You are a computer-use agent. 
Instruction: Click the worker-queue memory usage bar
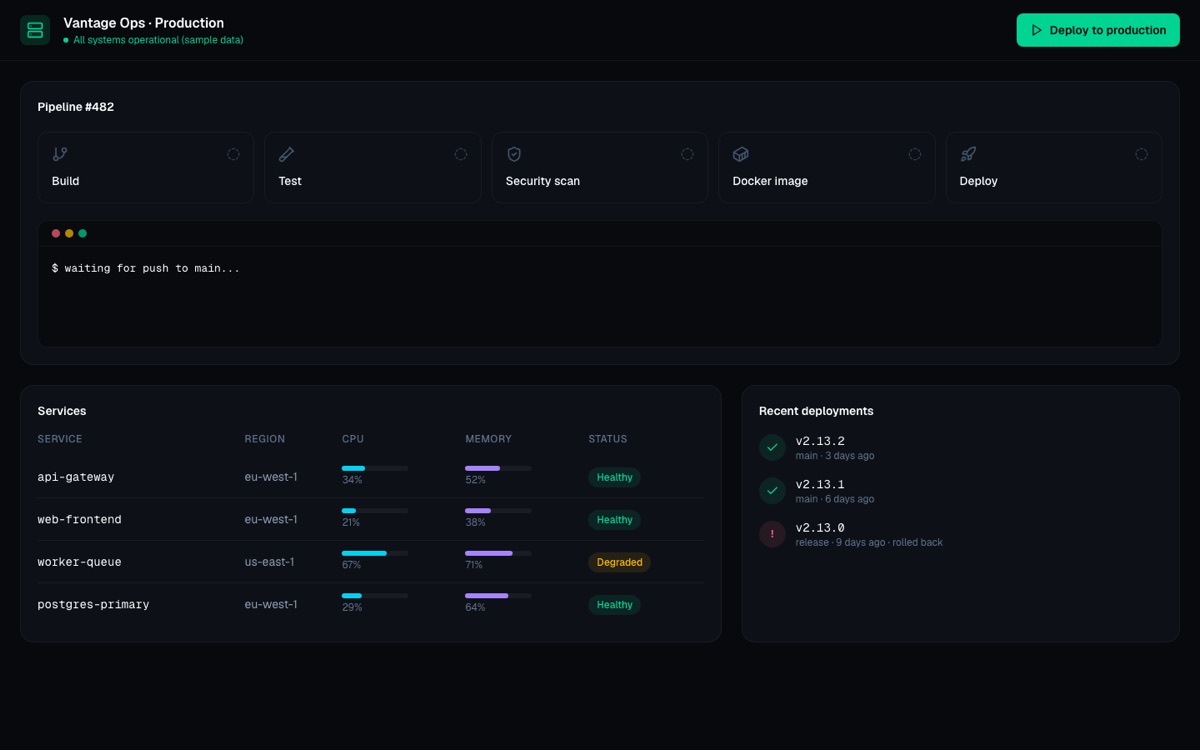(x=498, y=553)
